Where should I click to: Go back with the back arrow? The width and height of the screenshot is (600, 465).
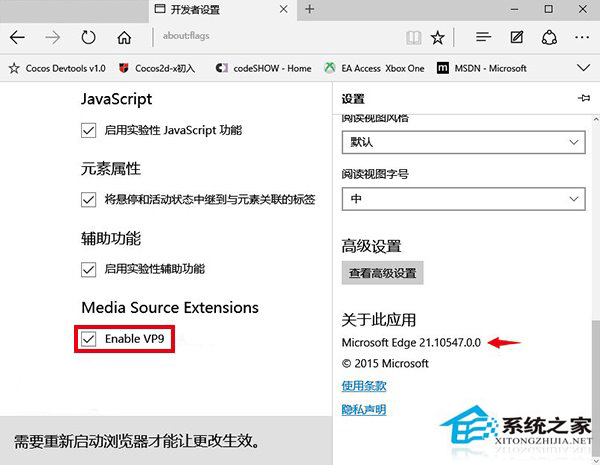(17, 38)
